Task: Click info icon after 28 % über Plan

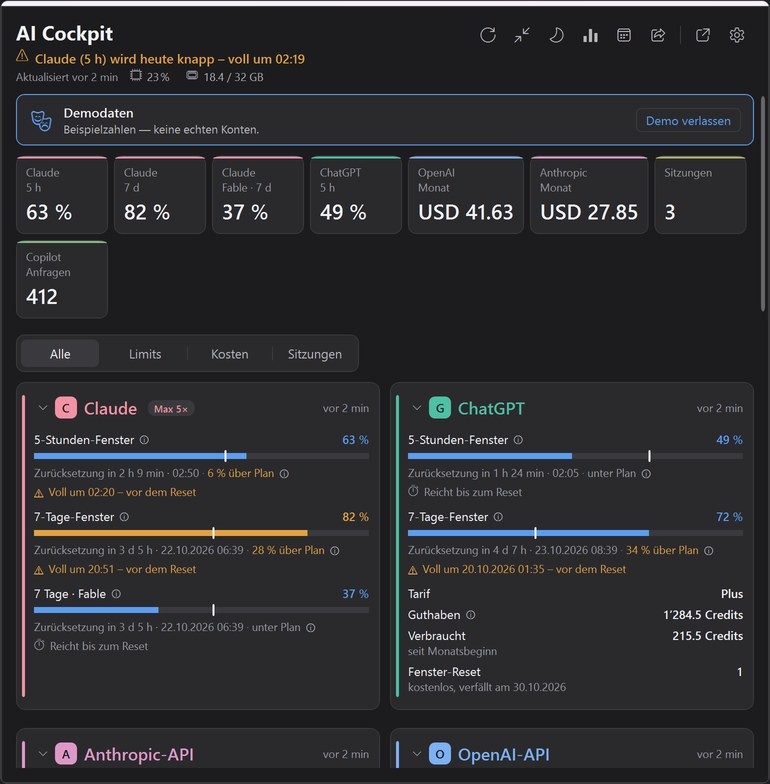Action: [334, 550]
